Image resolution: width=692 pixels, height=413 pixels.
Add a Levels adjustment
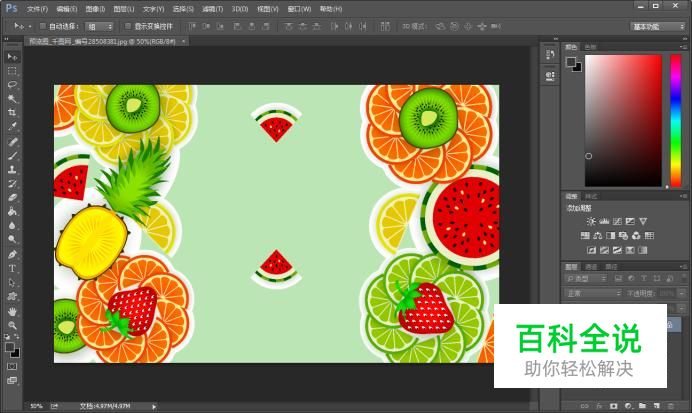click(604, 222)
